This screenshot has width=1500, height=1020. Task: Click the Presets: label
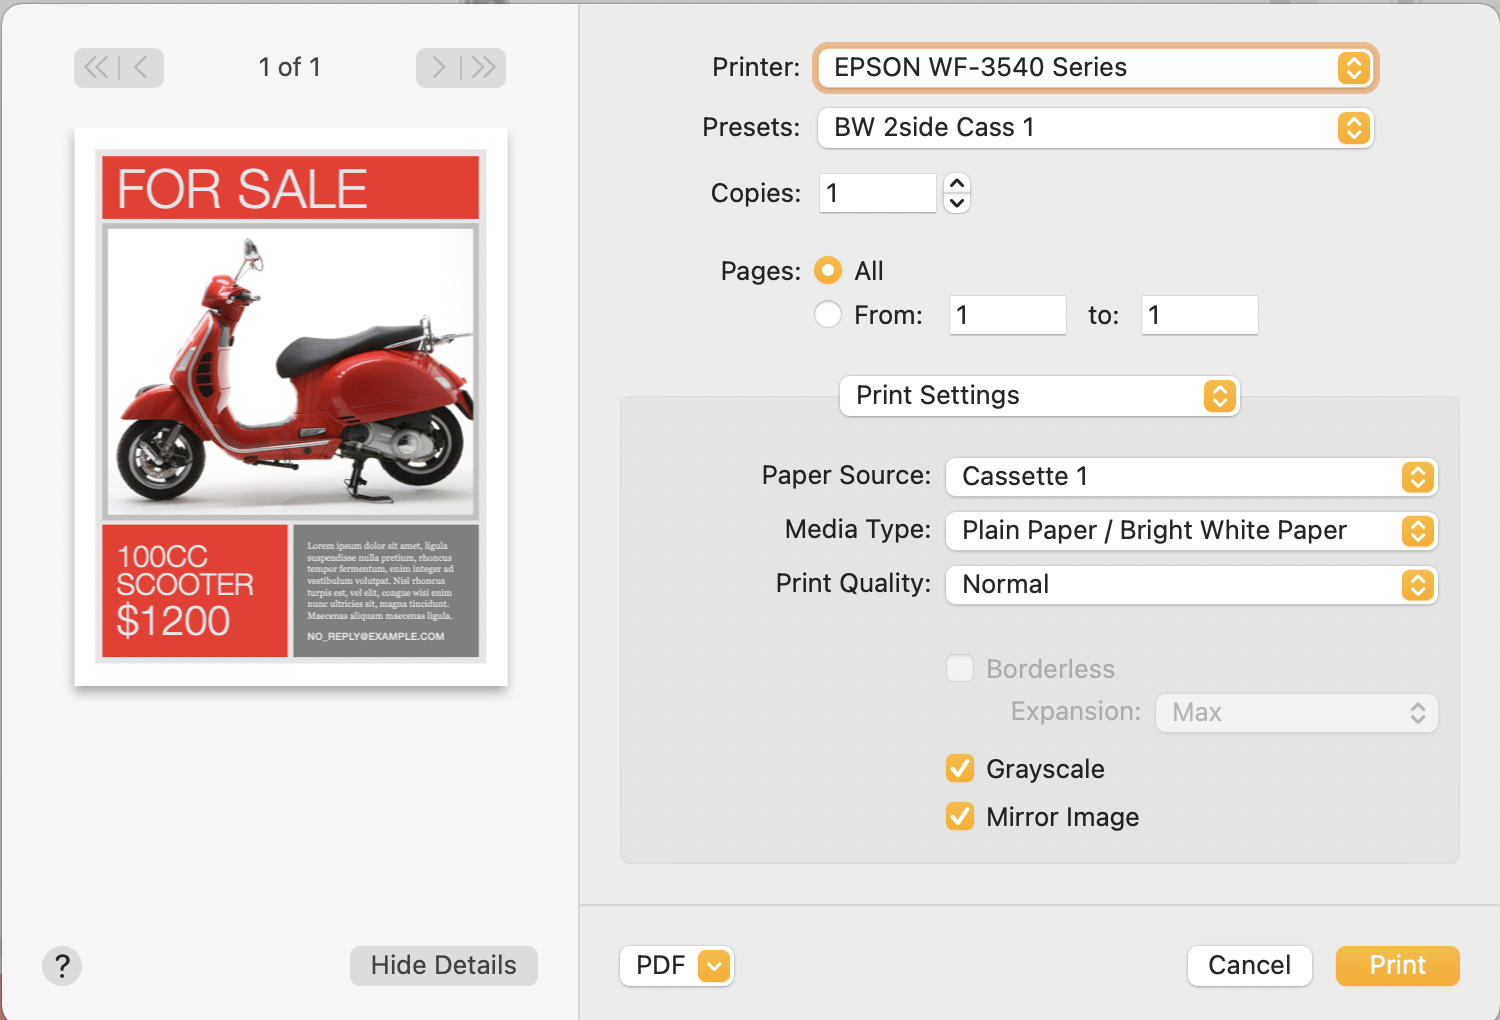click(751, 128)
